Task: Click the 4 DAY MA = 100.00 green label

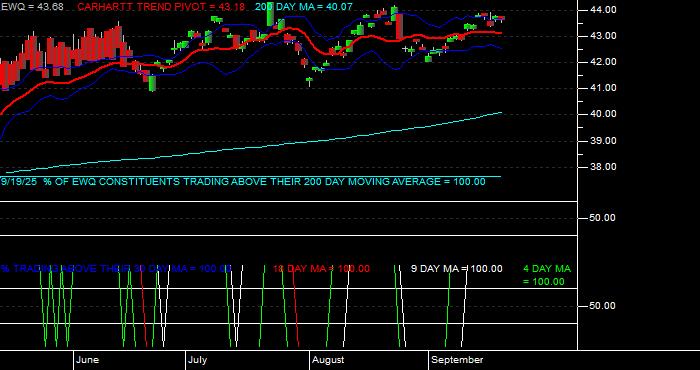Action: (547, 275)
